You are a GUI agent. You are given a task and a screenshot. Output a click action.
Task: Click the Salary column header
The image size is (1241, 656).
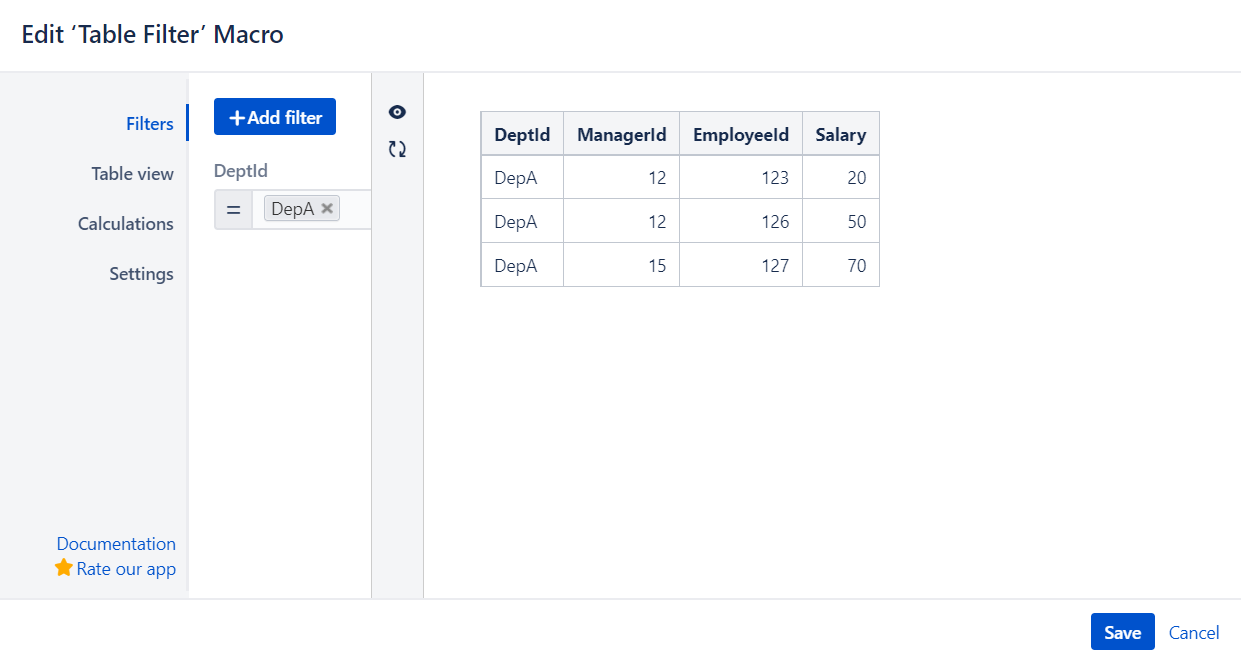840,133
